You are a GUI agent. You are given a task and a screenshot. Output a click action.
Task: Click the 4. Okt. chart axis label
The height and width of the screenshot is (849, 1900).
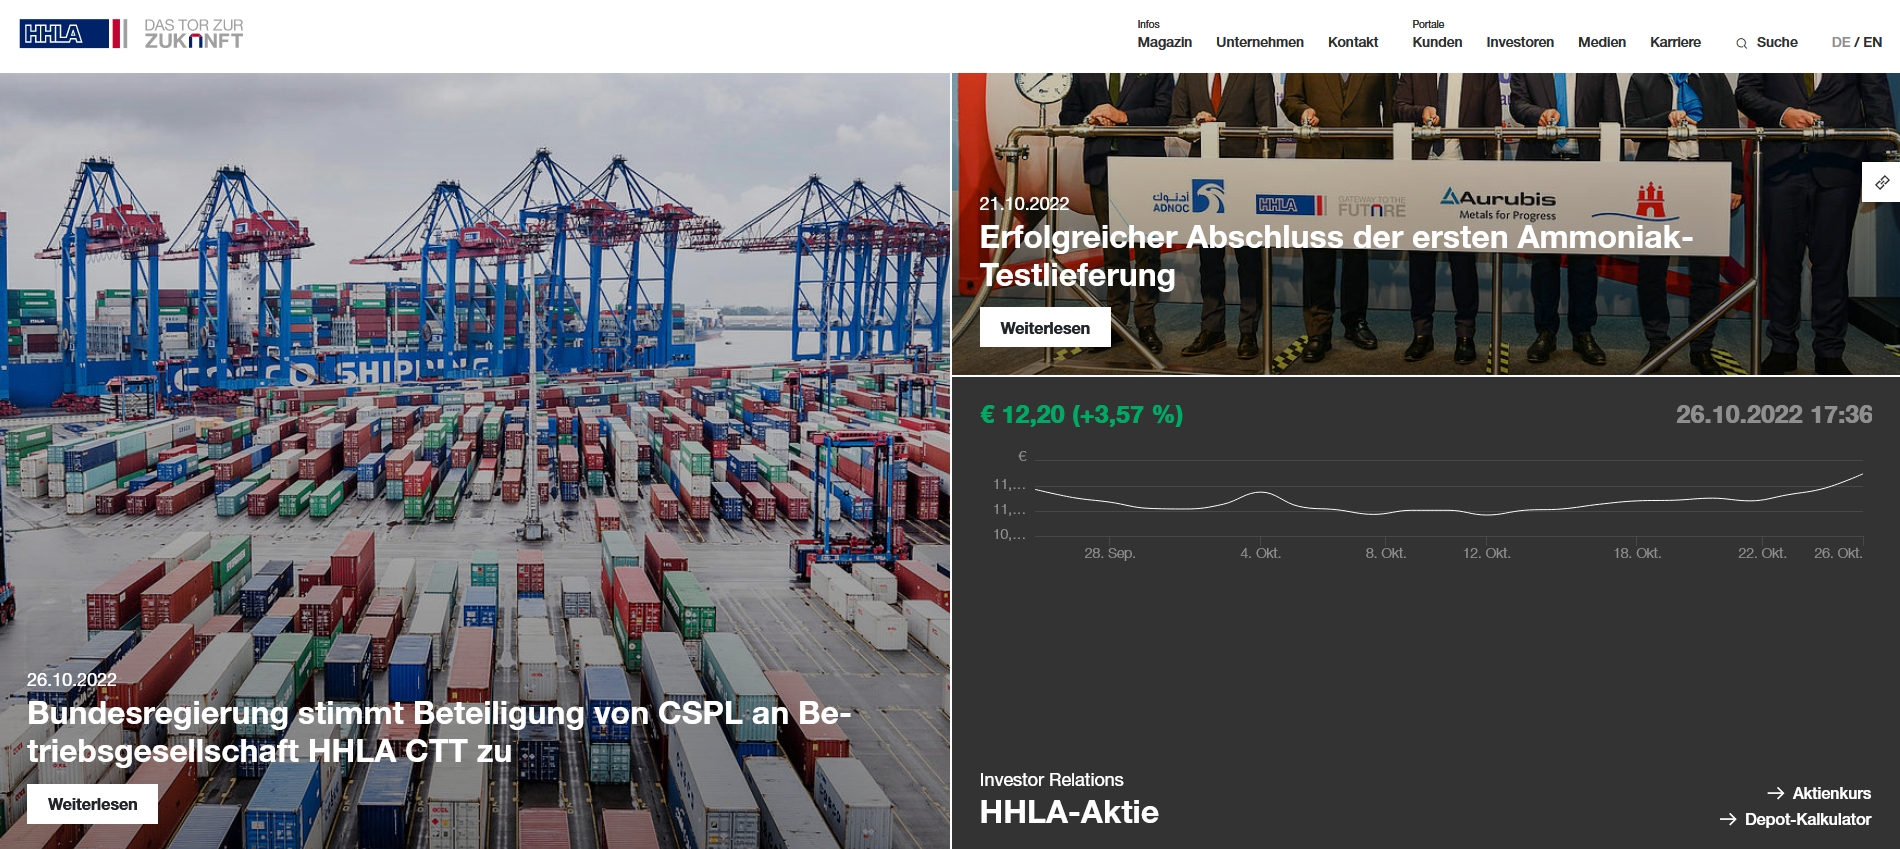click(x=1260, y=553)
